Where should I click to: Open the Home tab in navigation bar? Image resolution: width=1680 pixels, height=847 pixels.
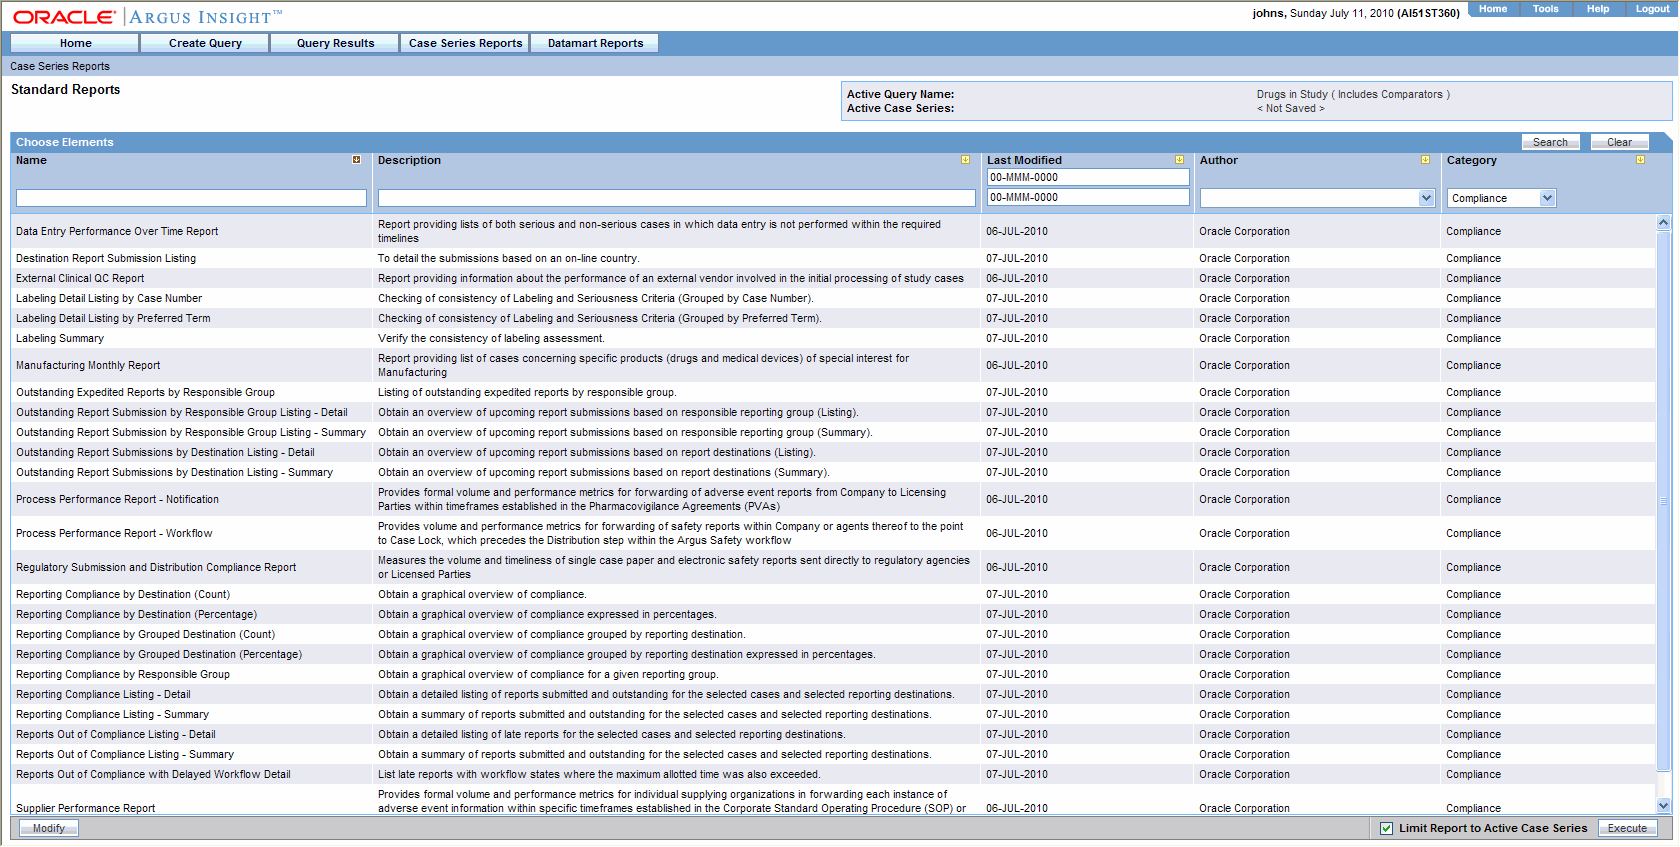click(x=75, y=43)
